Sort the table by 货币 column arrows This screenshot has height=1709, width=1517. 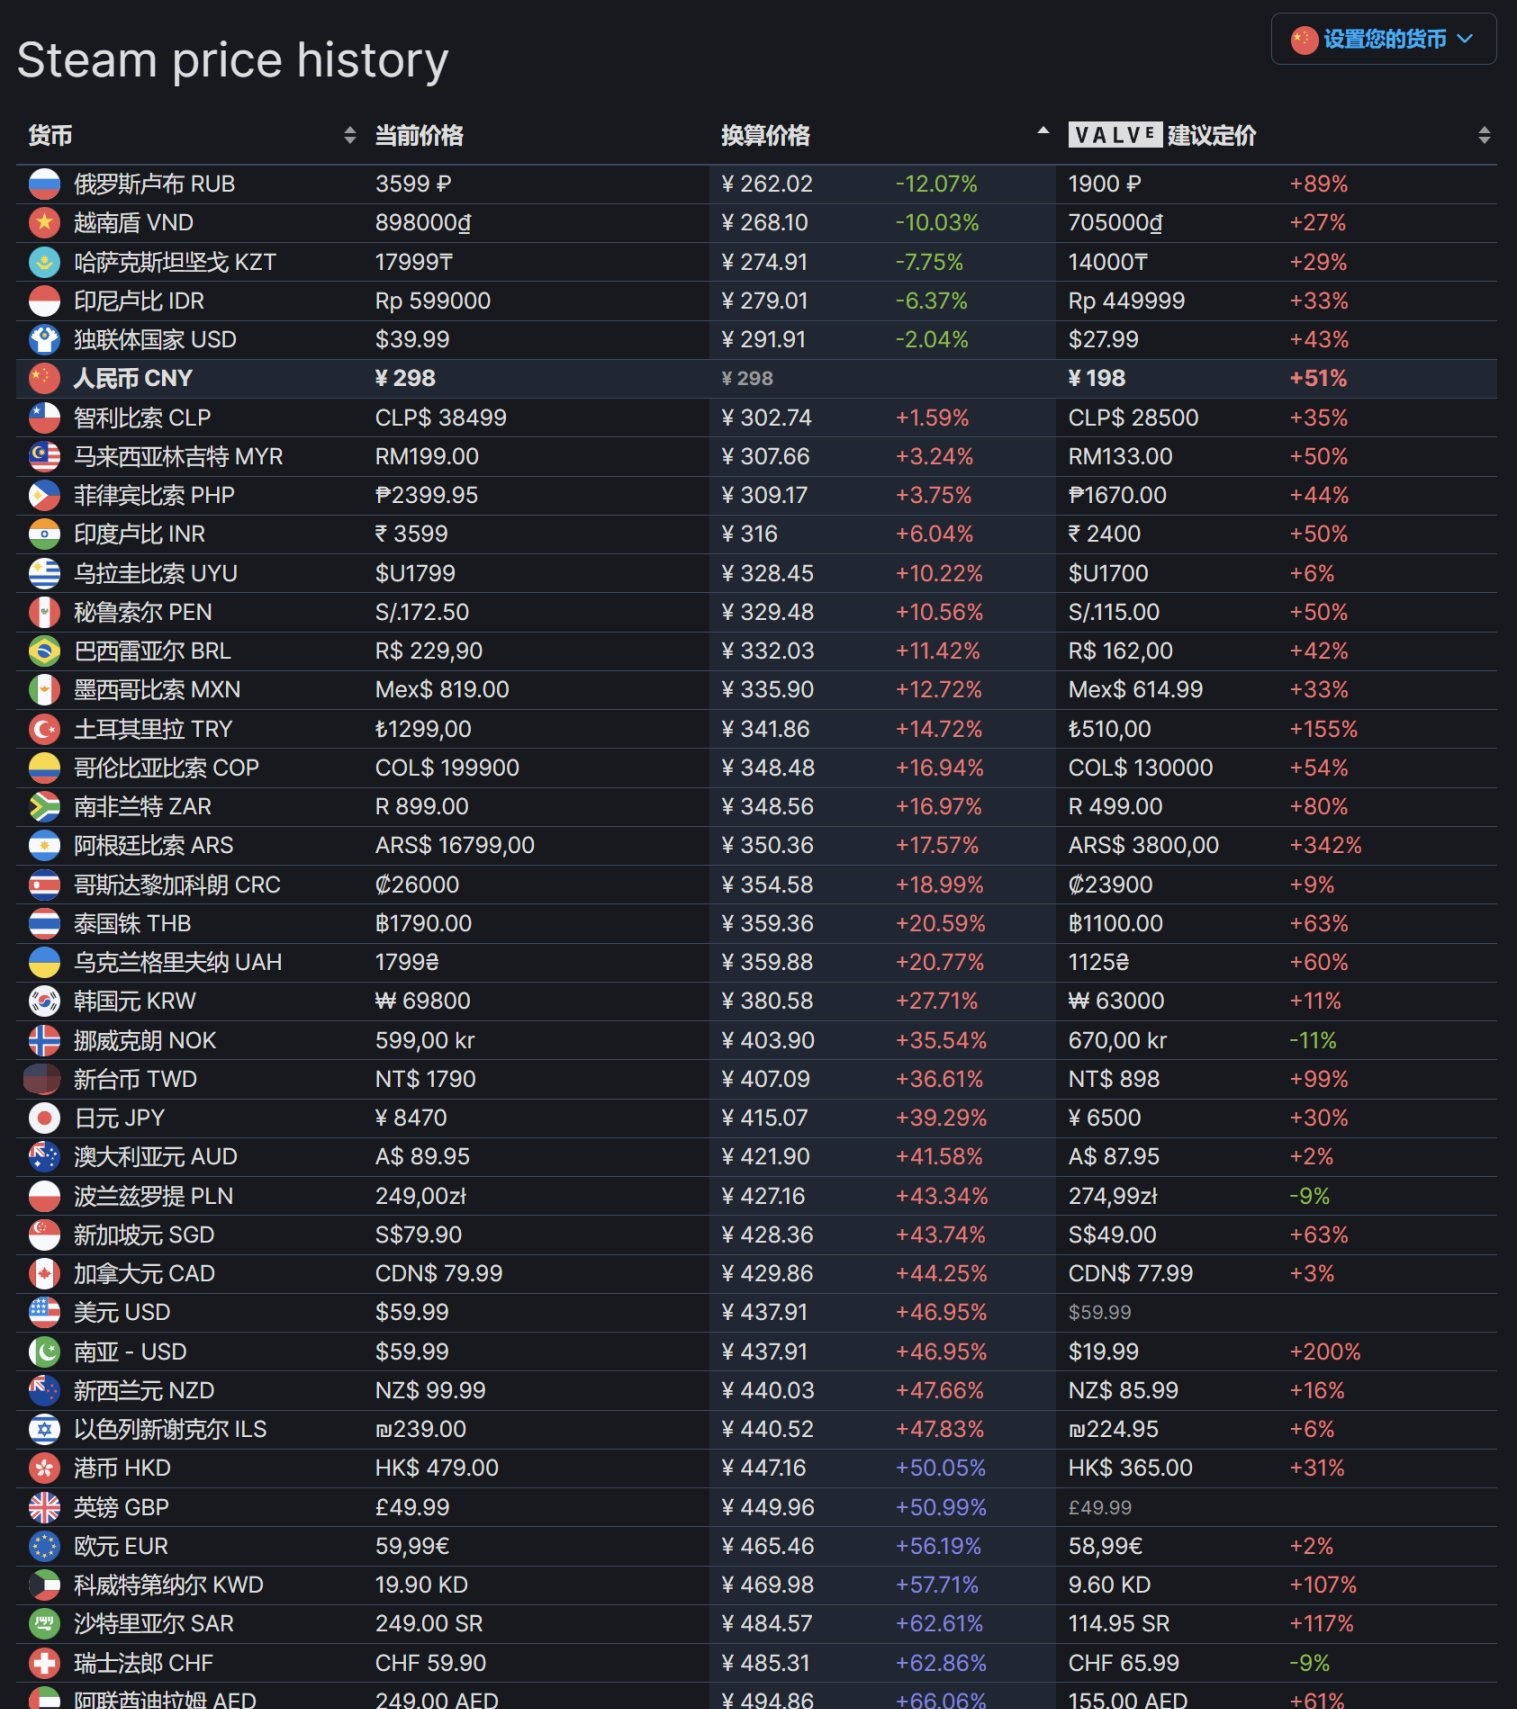pyautogui.click(x=350, y=135)
